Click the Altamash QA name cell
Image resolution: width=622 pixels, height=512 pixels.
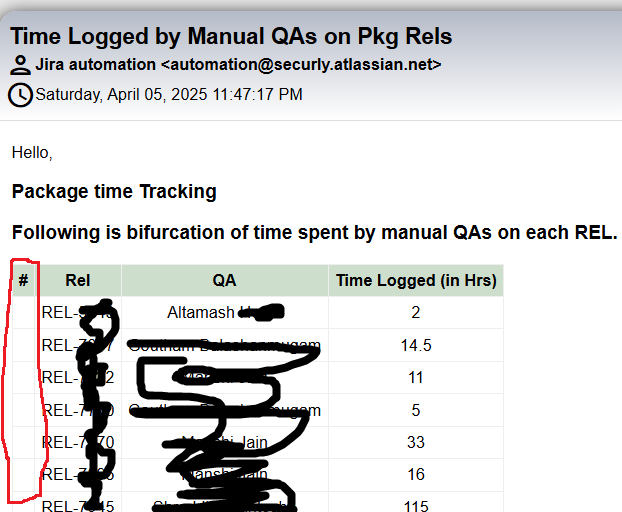coord(225,313)
